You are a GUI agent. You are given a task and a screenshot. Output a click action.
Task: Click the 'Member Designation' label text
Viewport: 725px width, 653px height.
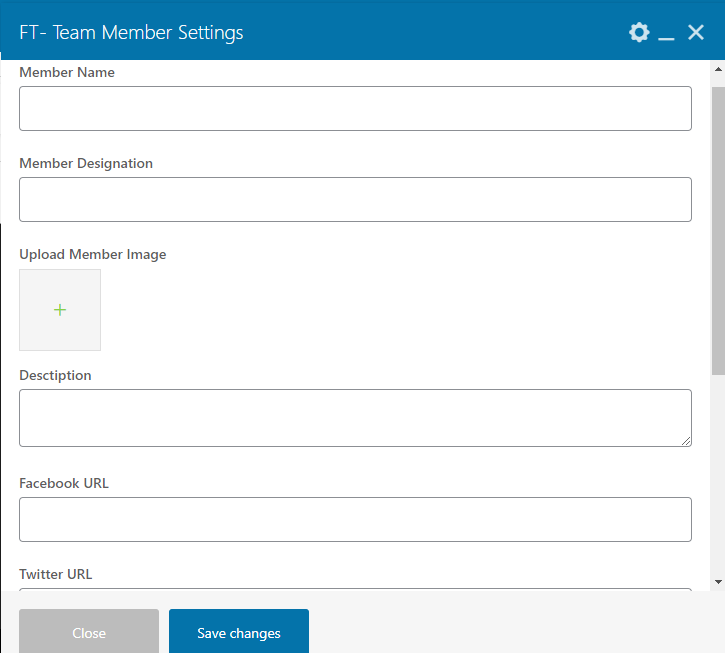(x=86, y=163)
